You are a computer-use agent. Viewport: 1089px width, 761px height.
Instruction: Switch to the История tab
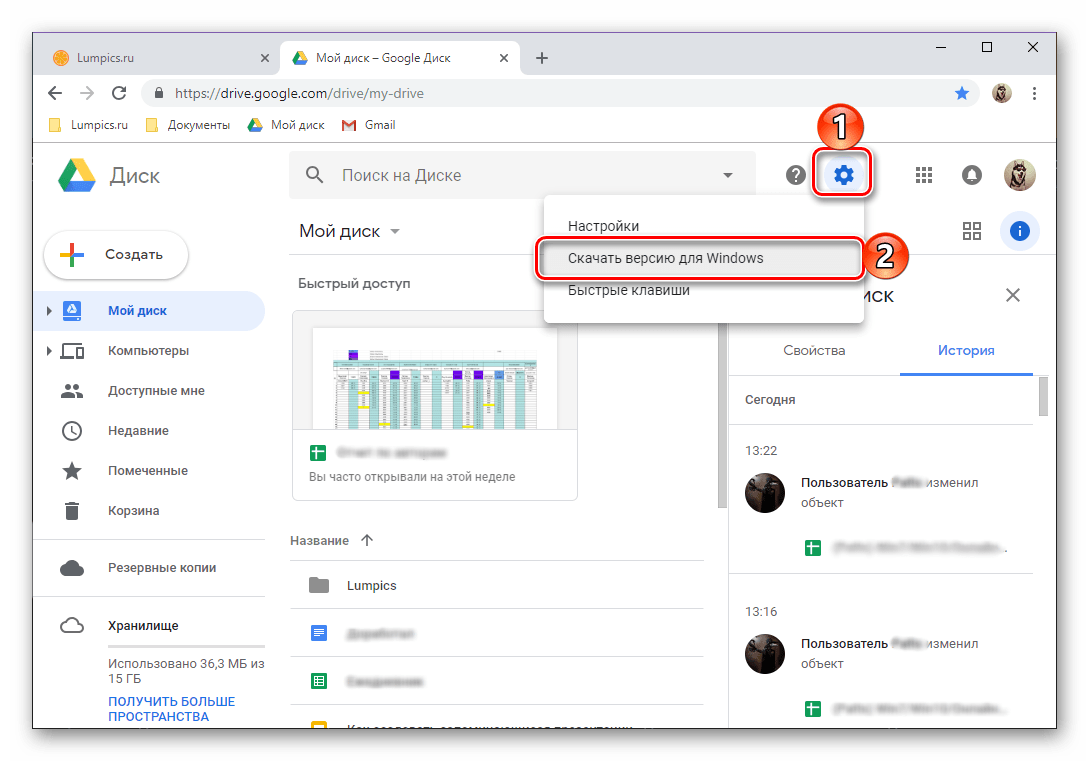966,351
